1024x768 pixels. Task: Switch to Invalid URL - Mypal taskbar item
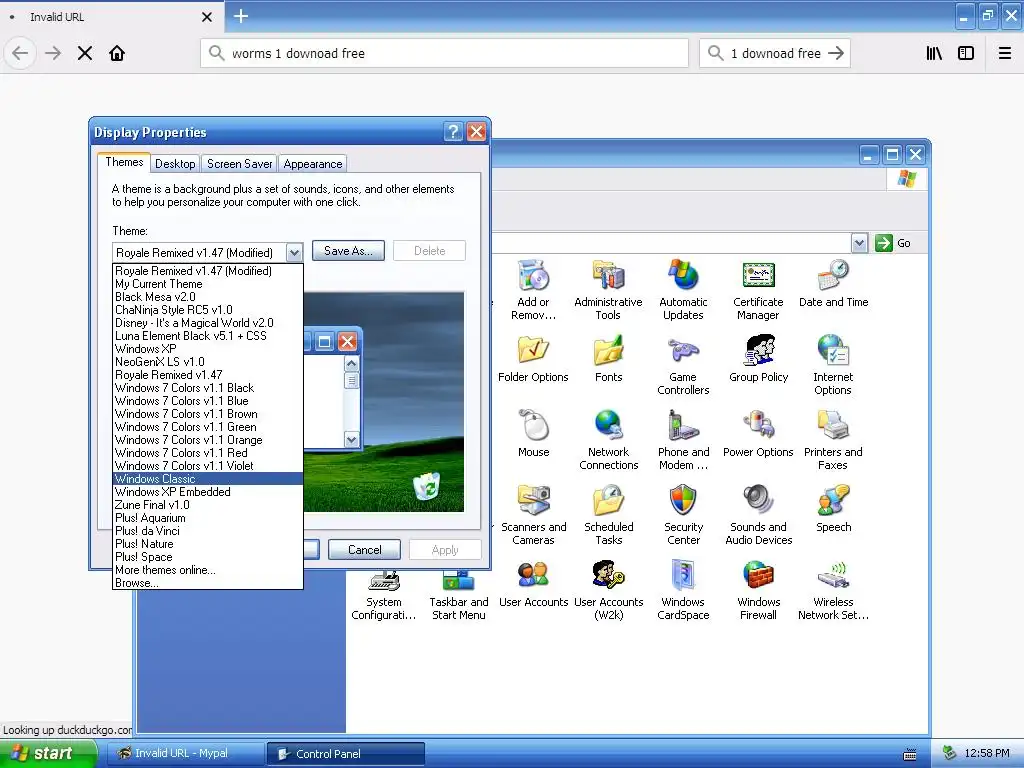(x=184, y=754)
